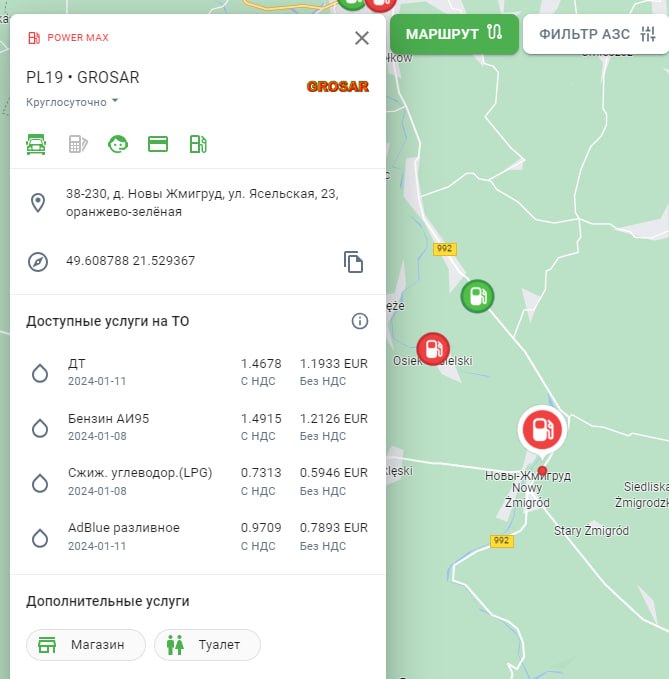Copy the station coordinates
This screenshot has width=669, height=679.
point(353,262)
